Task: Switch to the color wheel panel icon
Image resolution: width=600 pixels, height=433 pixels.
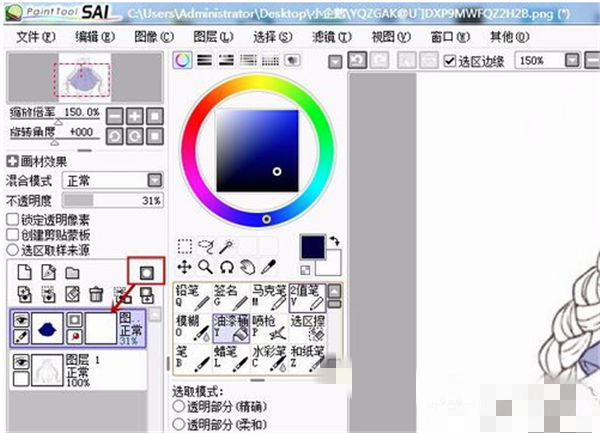Action: tap(182, 60)
